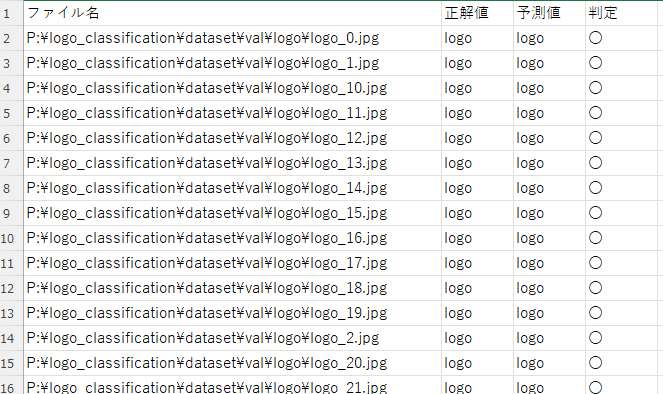Select the 判定 header cell

(621, 13)
